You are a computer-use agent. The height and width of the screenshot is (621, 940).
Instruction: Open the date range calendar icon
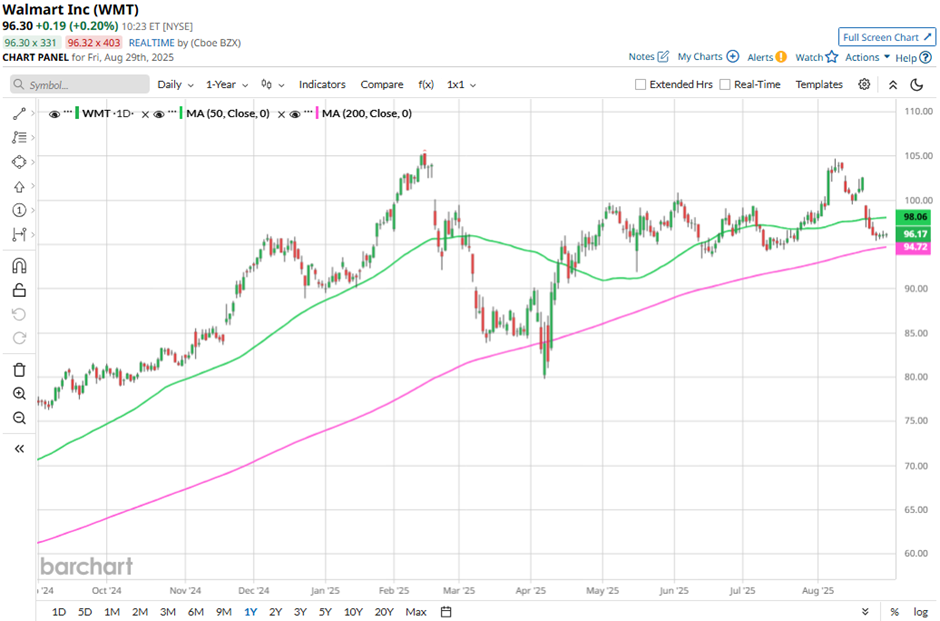[x=446, y=611]
